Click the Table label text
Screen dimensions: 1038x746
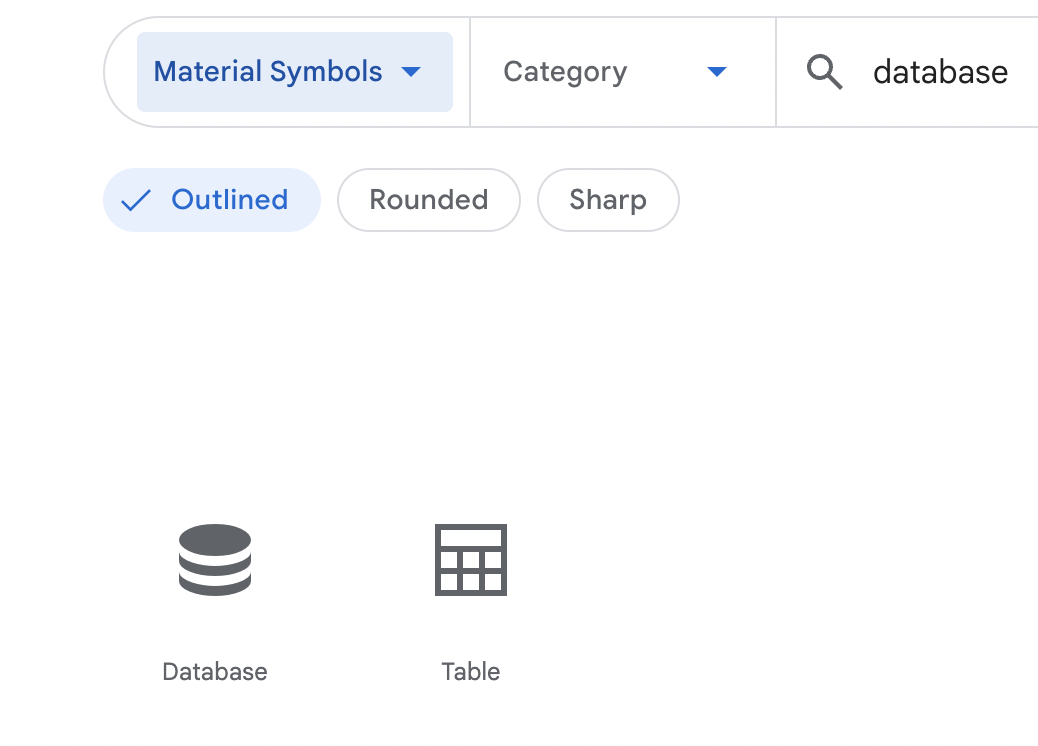[x=470, y=671]
